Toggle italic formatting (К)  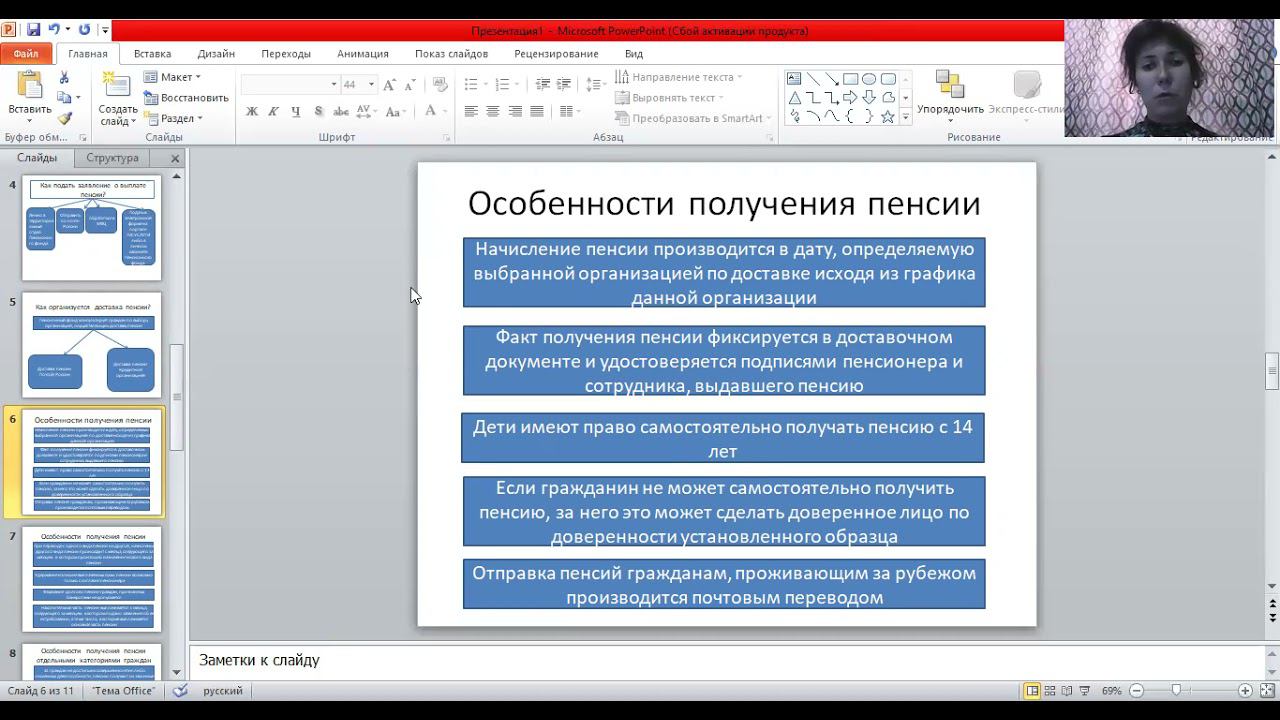(x=274, y=111)
